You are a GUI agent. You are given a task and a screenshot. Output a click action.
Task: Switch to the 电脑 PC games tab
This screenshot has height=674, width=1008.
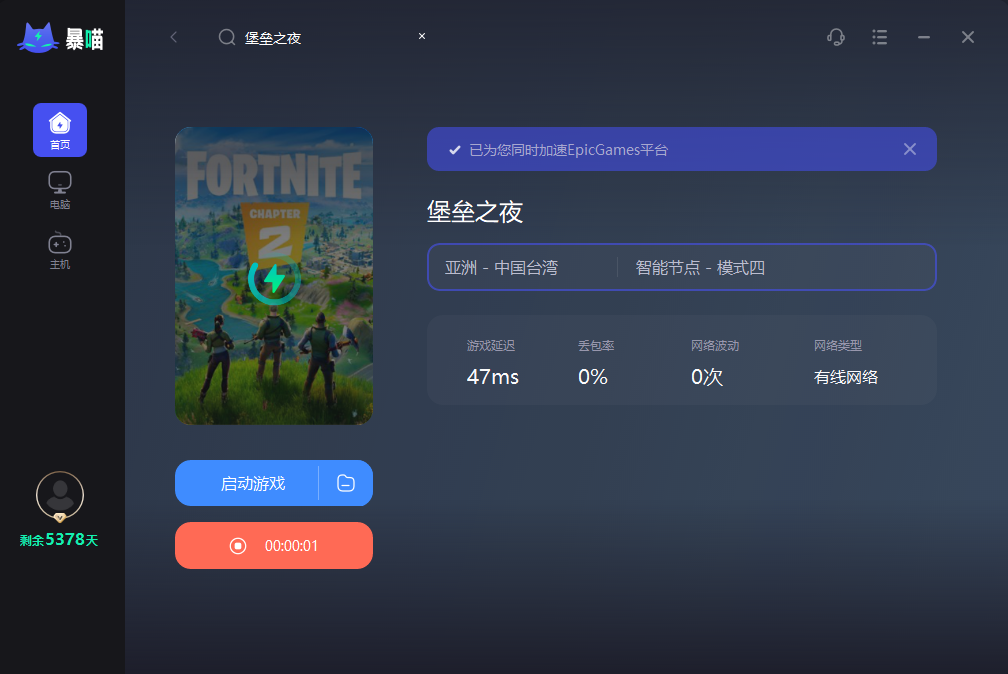(x=60, y=190)
